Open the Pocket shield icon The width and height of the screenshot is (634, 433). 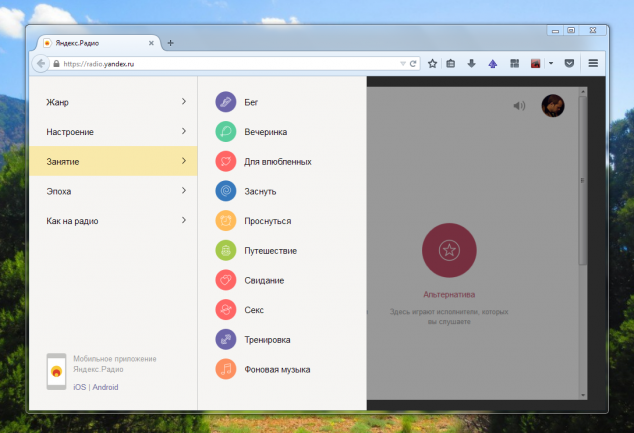pos(569,63)
